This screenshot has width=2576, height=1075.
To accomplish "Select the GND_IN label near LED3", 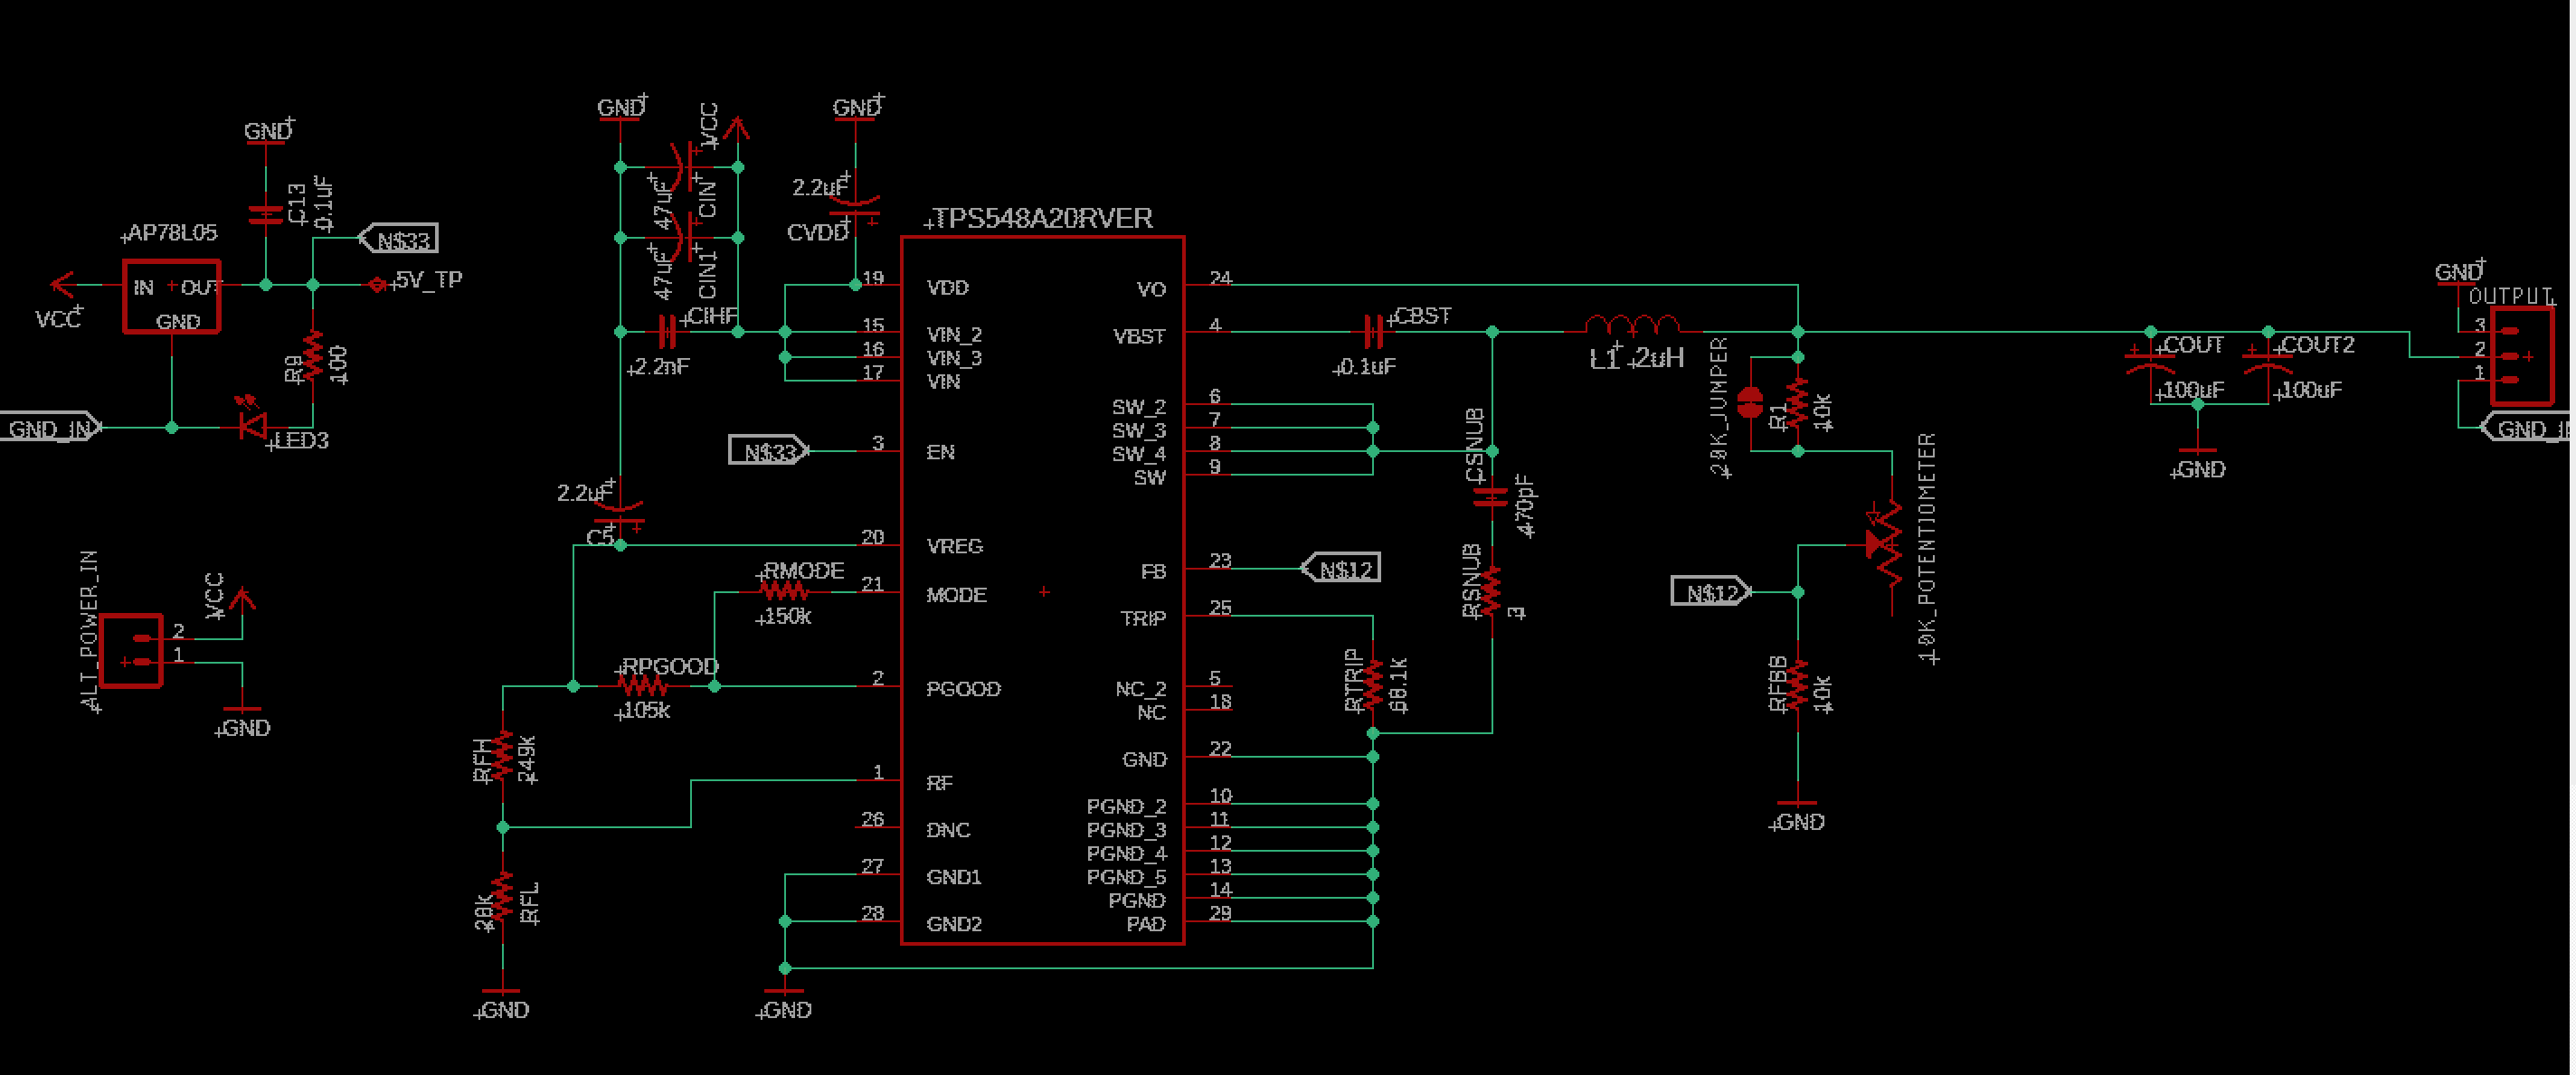I will tap(50, 428).
